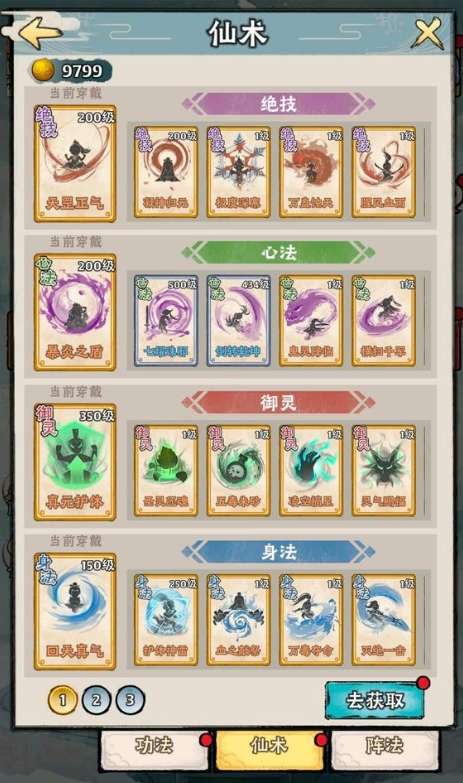Choose the green skull swirl 御灵 card
Screen dimensions: 463x783
click(x=238, y=470)
